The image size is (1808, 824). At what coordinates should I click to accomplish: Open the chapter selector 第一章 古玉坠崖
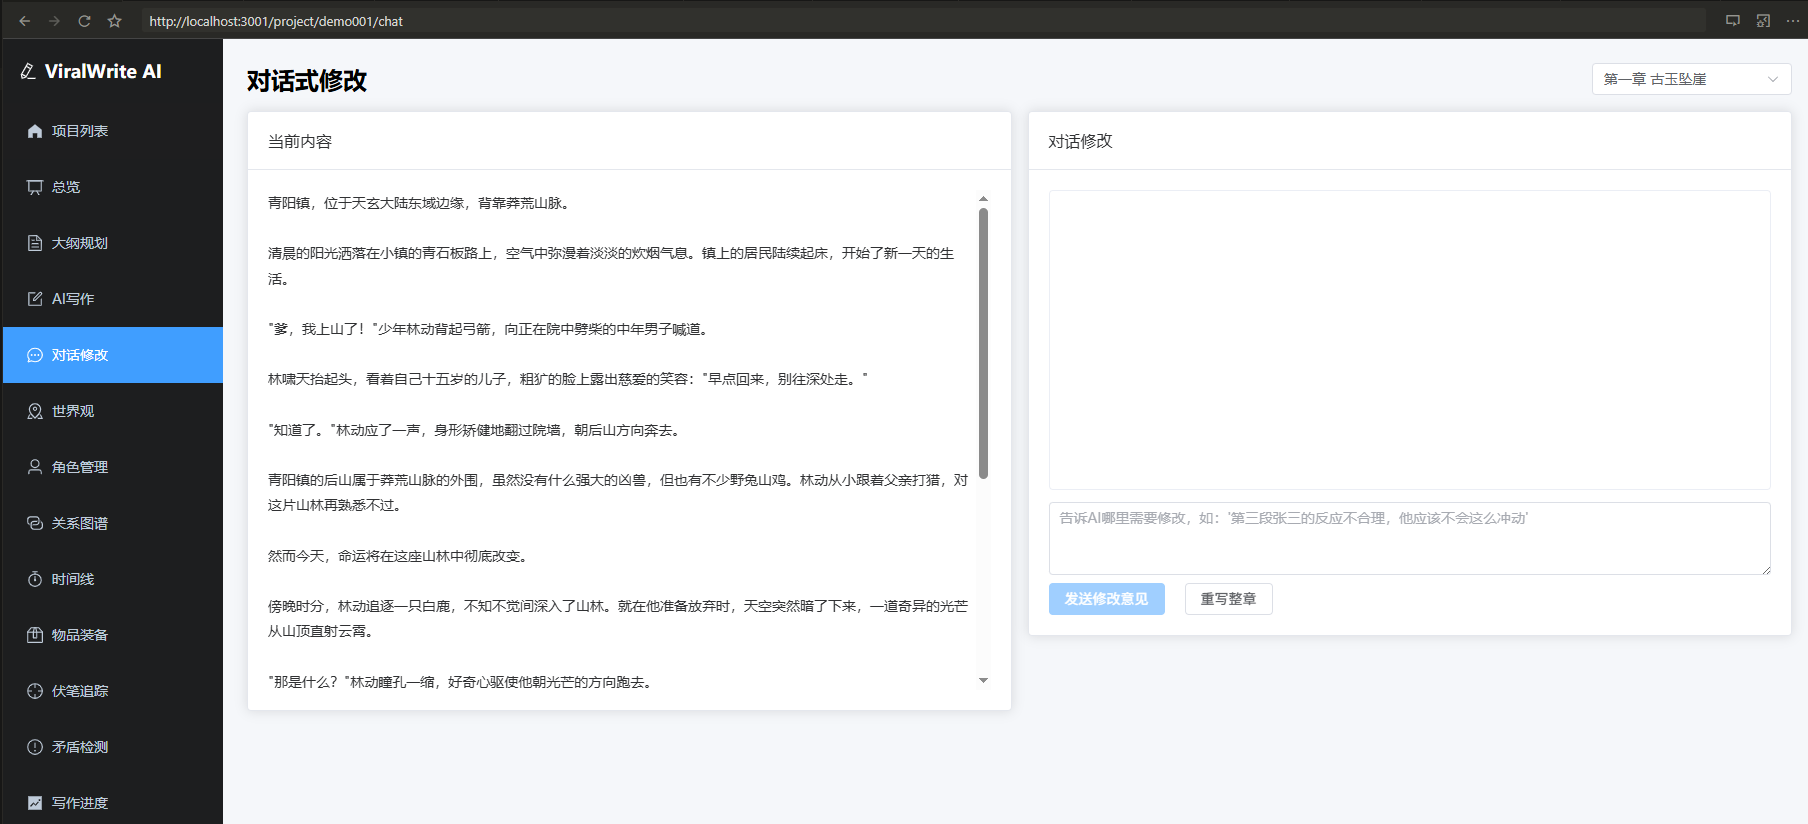click(x=1691, y=79)
